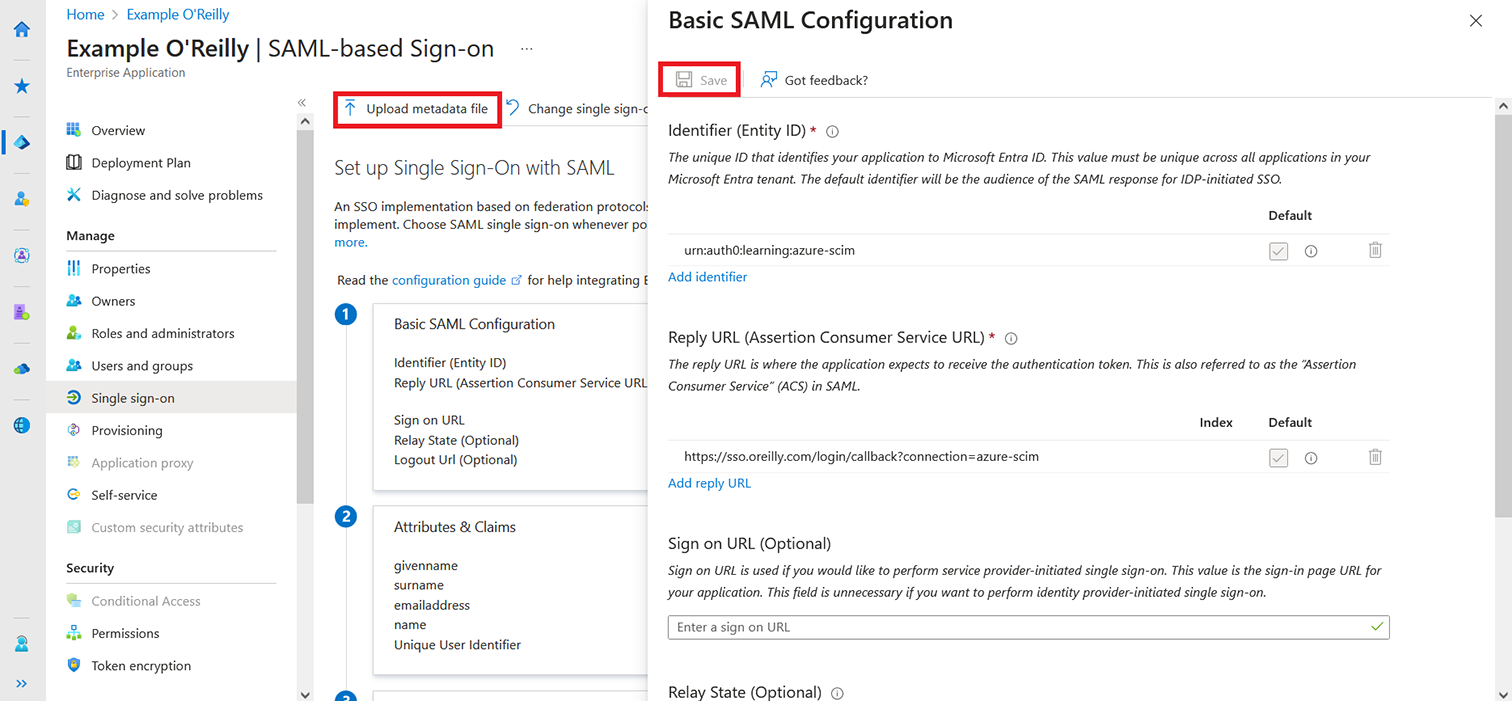Click the Properties bars icon

74,268
